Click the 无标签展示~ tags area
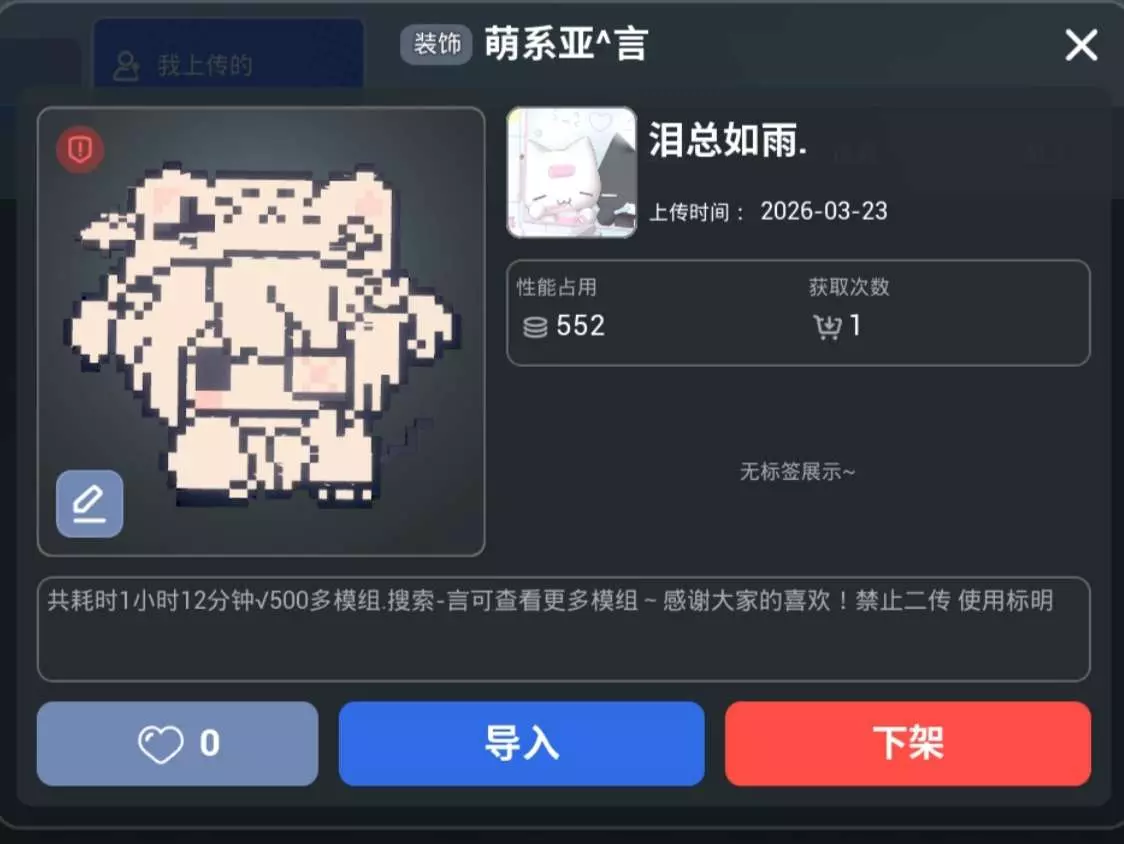The image size is (1124, 844). click(797, 472)
